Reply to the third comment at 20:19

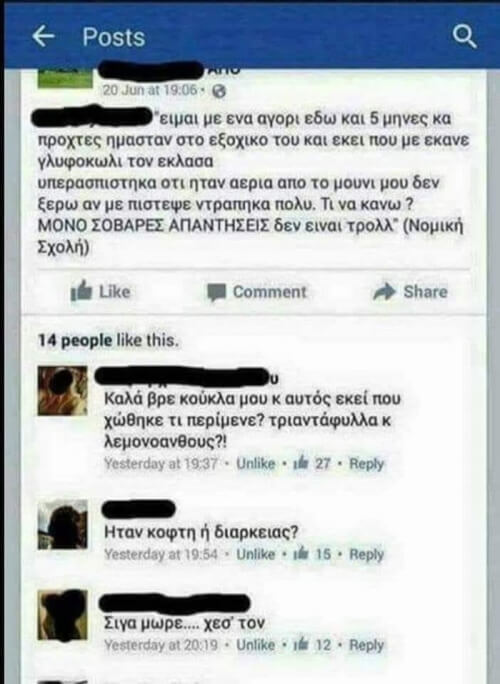tap(366, 645)
